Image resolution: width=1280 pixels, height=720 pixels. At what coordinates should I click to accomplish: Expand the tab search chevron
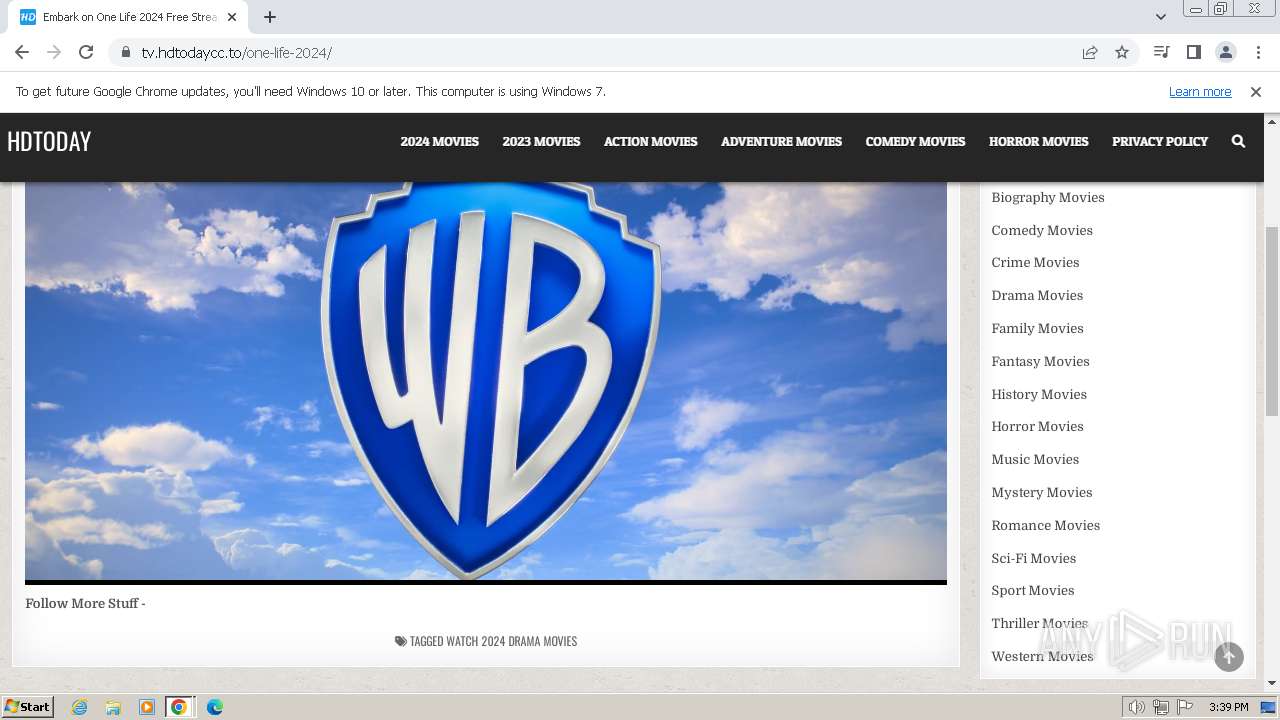coord(1160,17)
